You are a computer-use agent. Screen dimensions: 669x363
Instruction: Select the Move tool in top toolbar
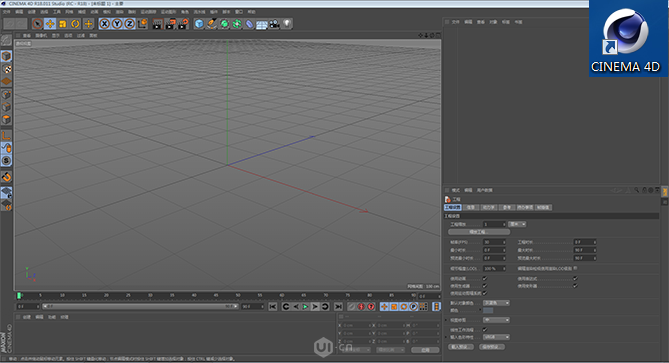(50, 24)
